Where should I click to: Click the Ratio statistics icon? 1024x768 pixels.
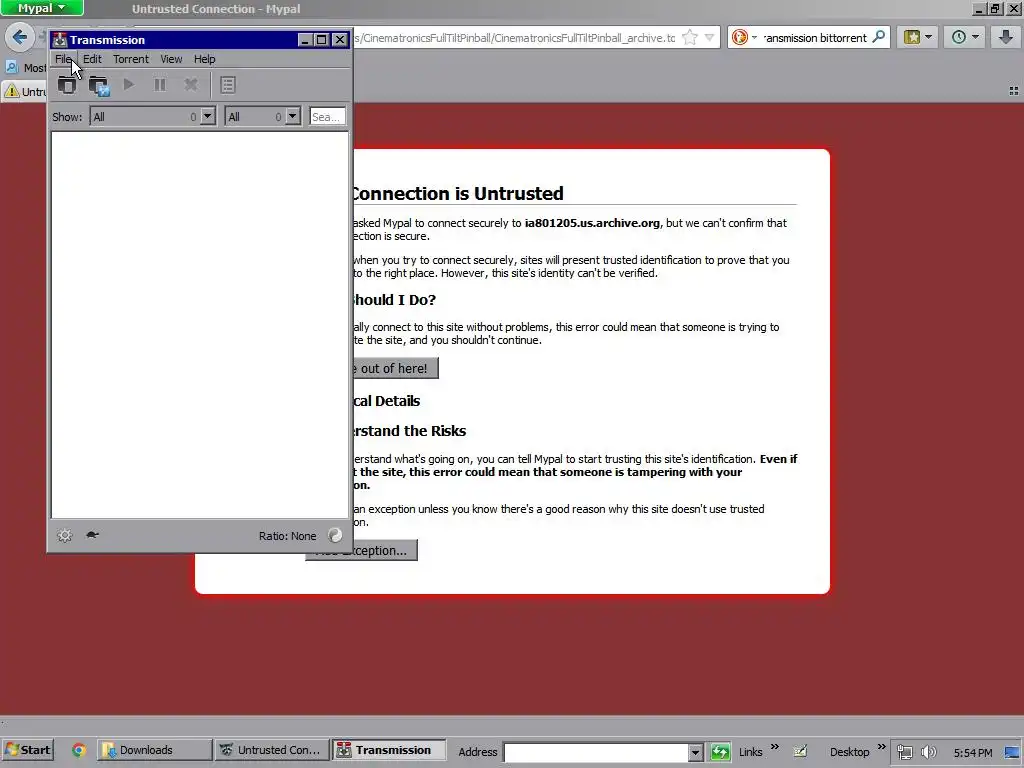tap(335, 536)
